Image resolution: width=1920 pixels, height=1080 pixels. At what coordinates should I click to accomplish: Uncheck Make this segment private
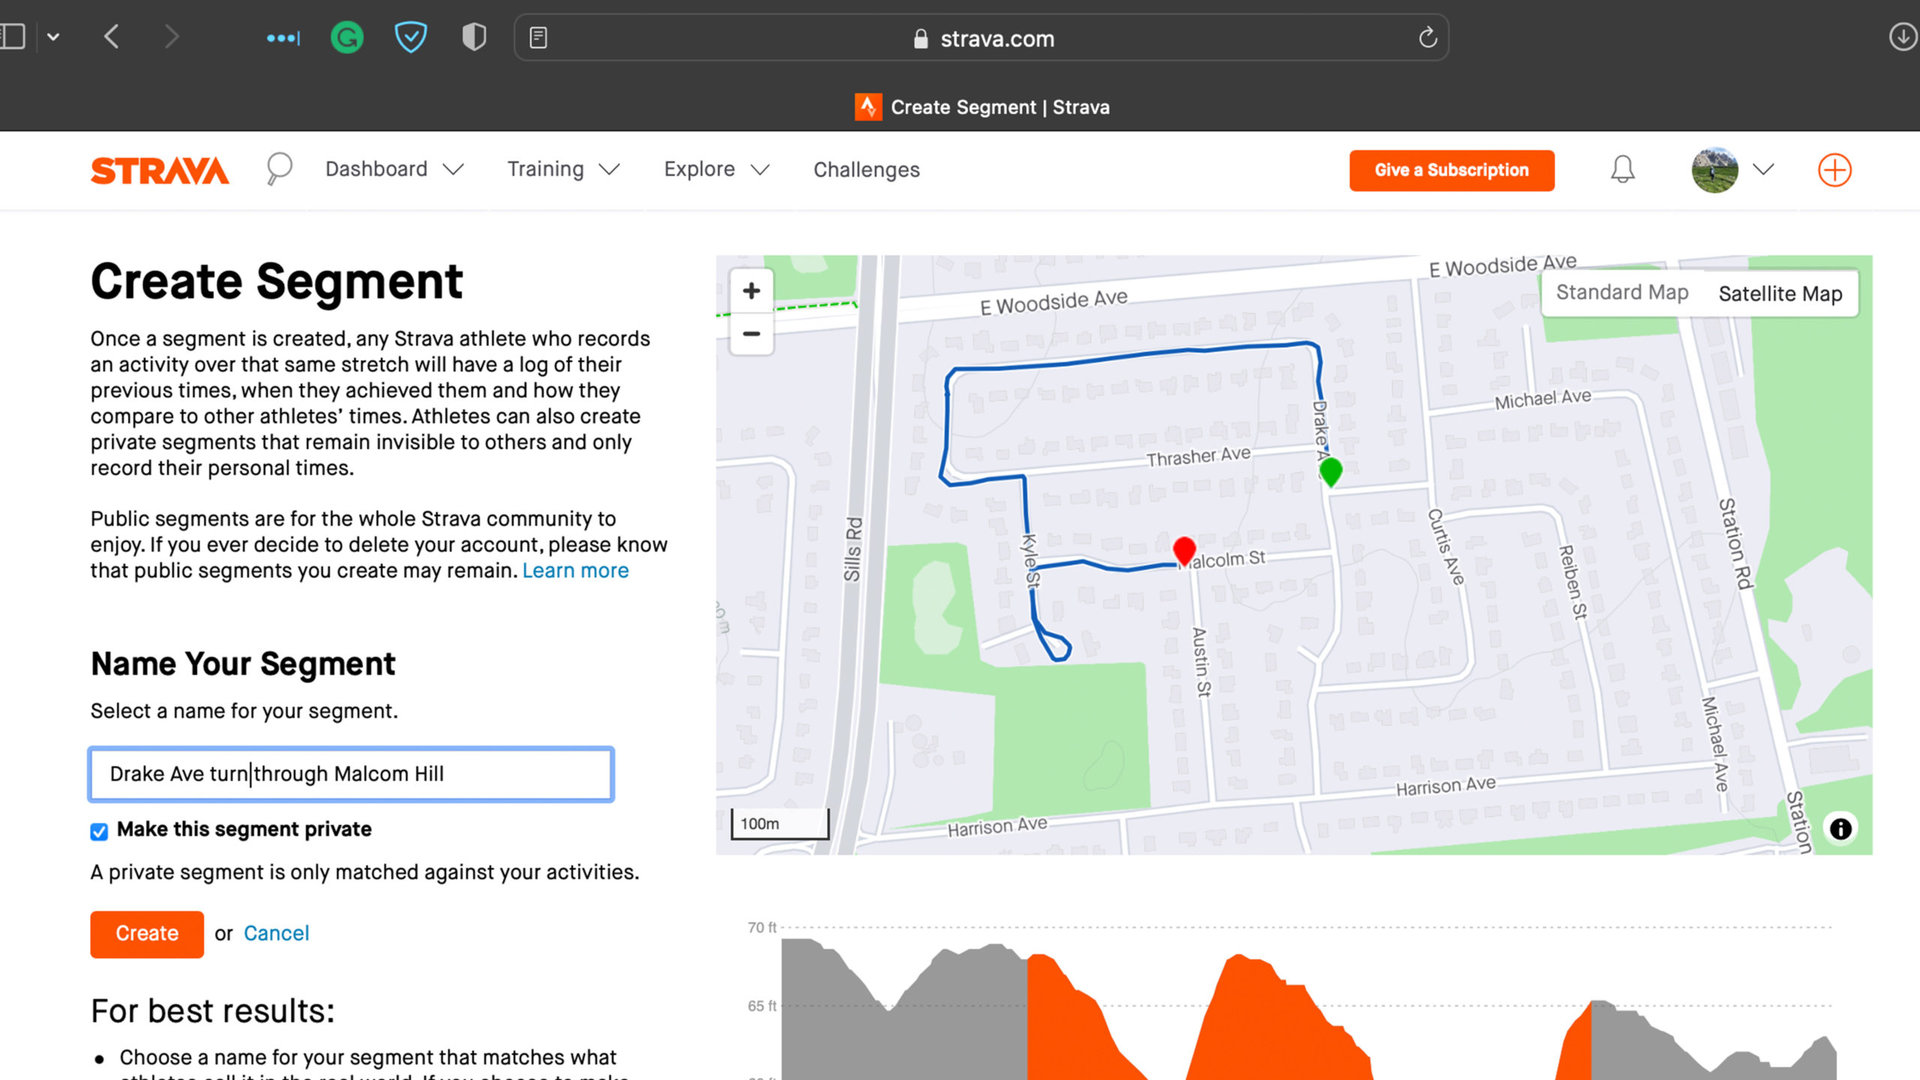(99, 830)
